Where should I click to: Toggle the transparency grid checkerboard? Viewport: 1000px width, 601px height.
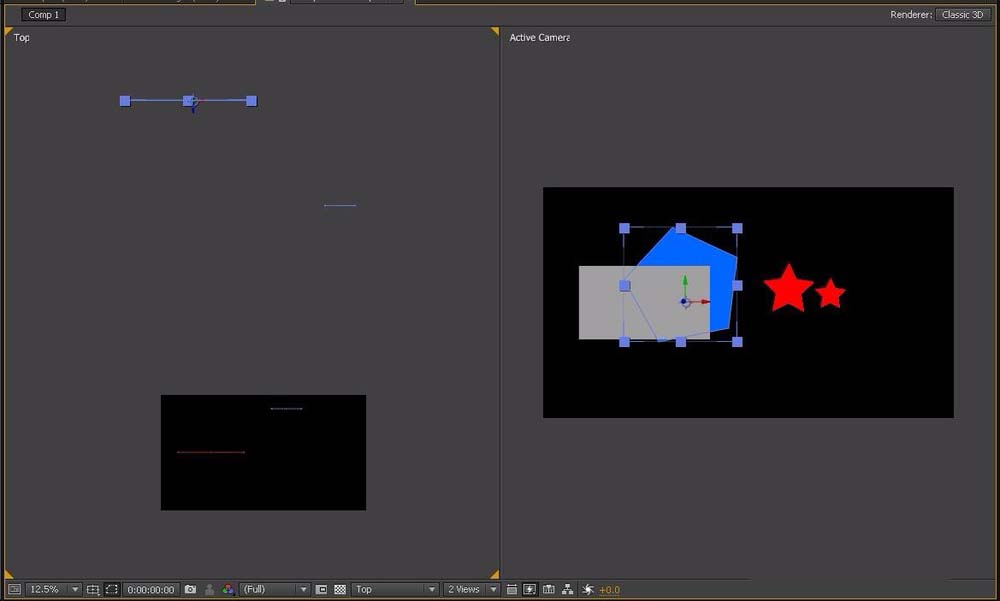340,590
